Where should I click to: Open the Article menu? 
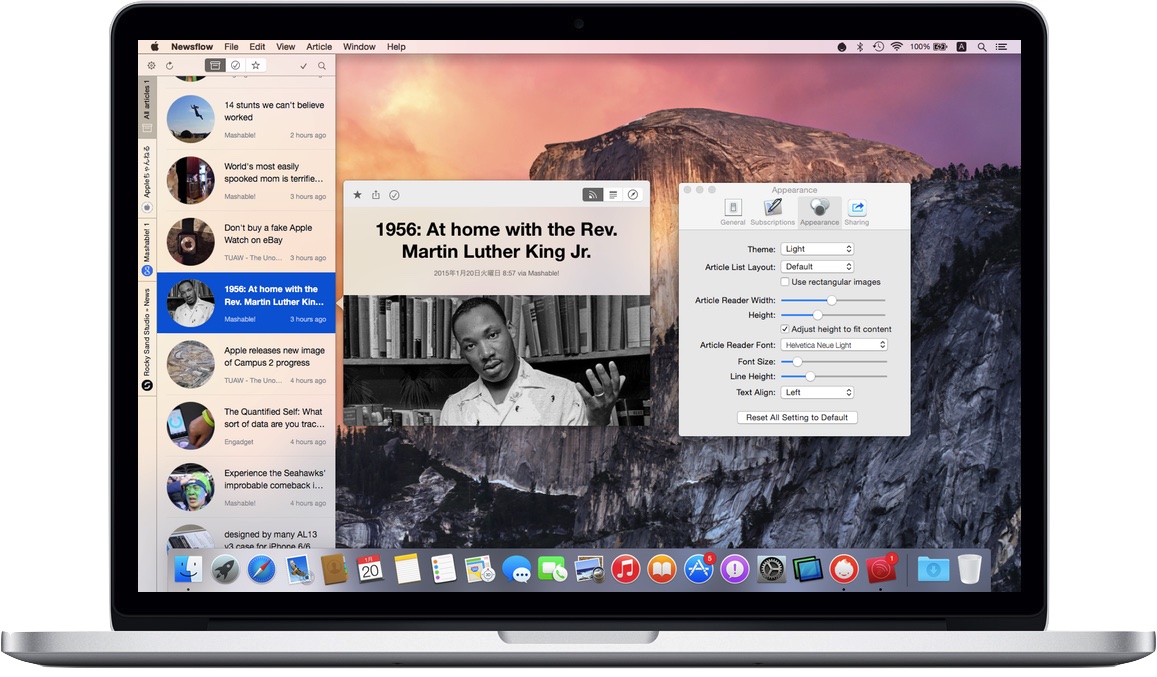(x=319, y=47)
